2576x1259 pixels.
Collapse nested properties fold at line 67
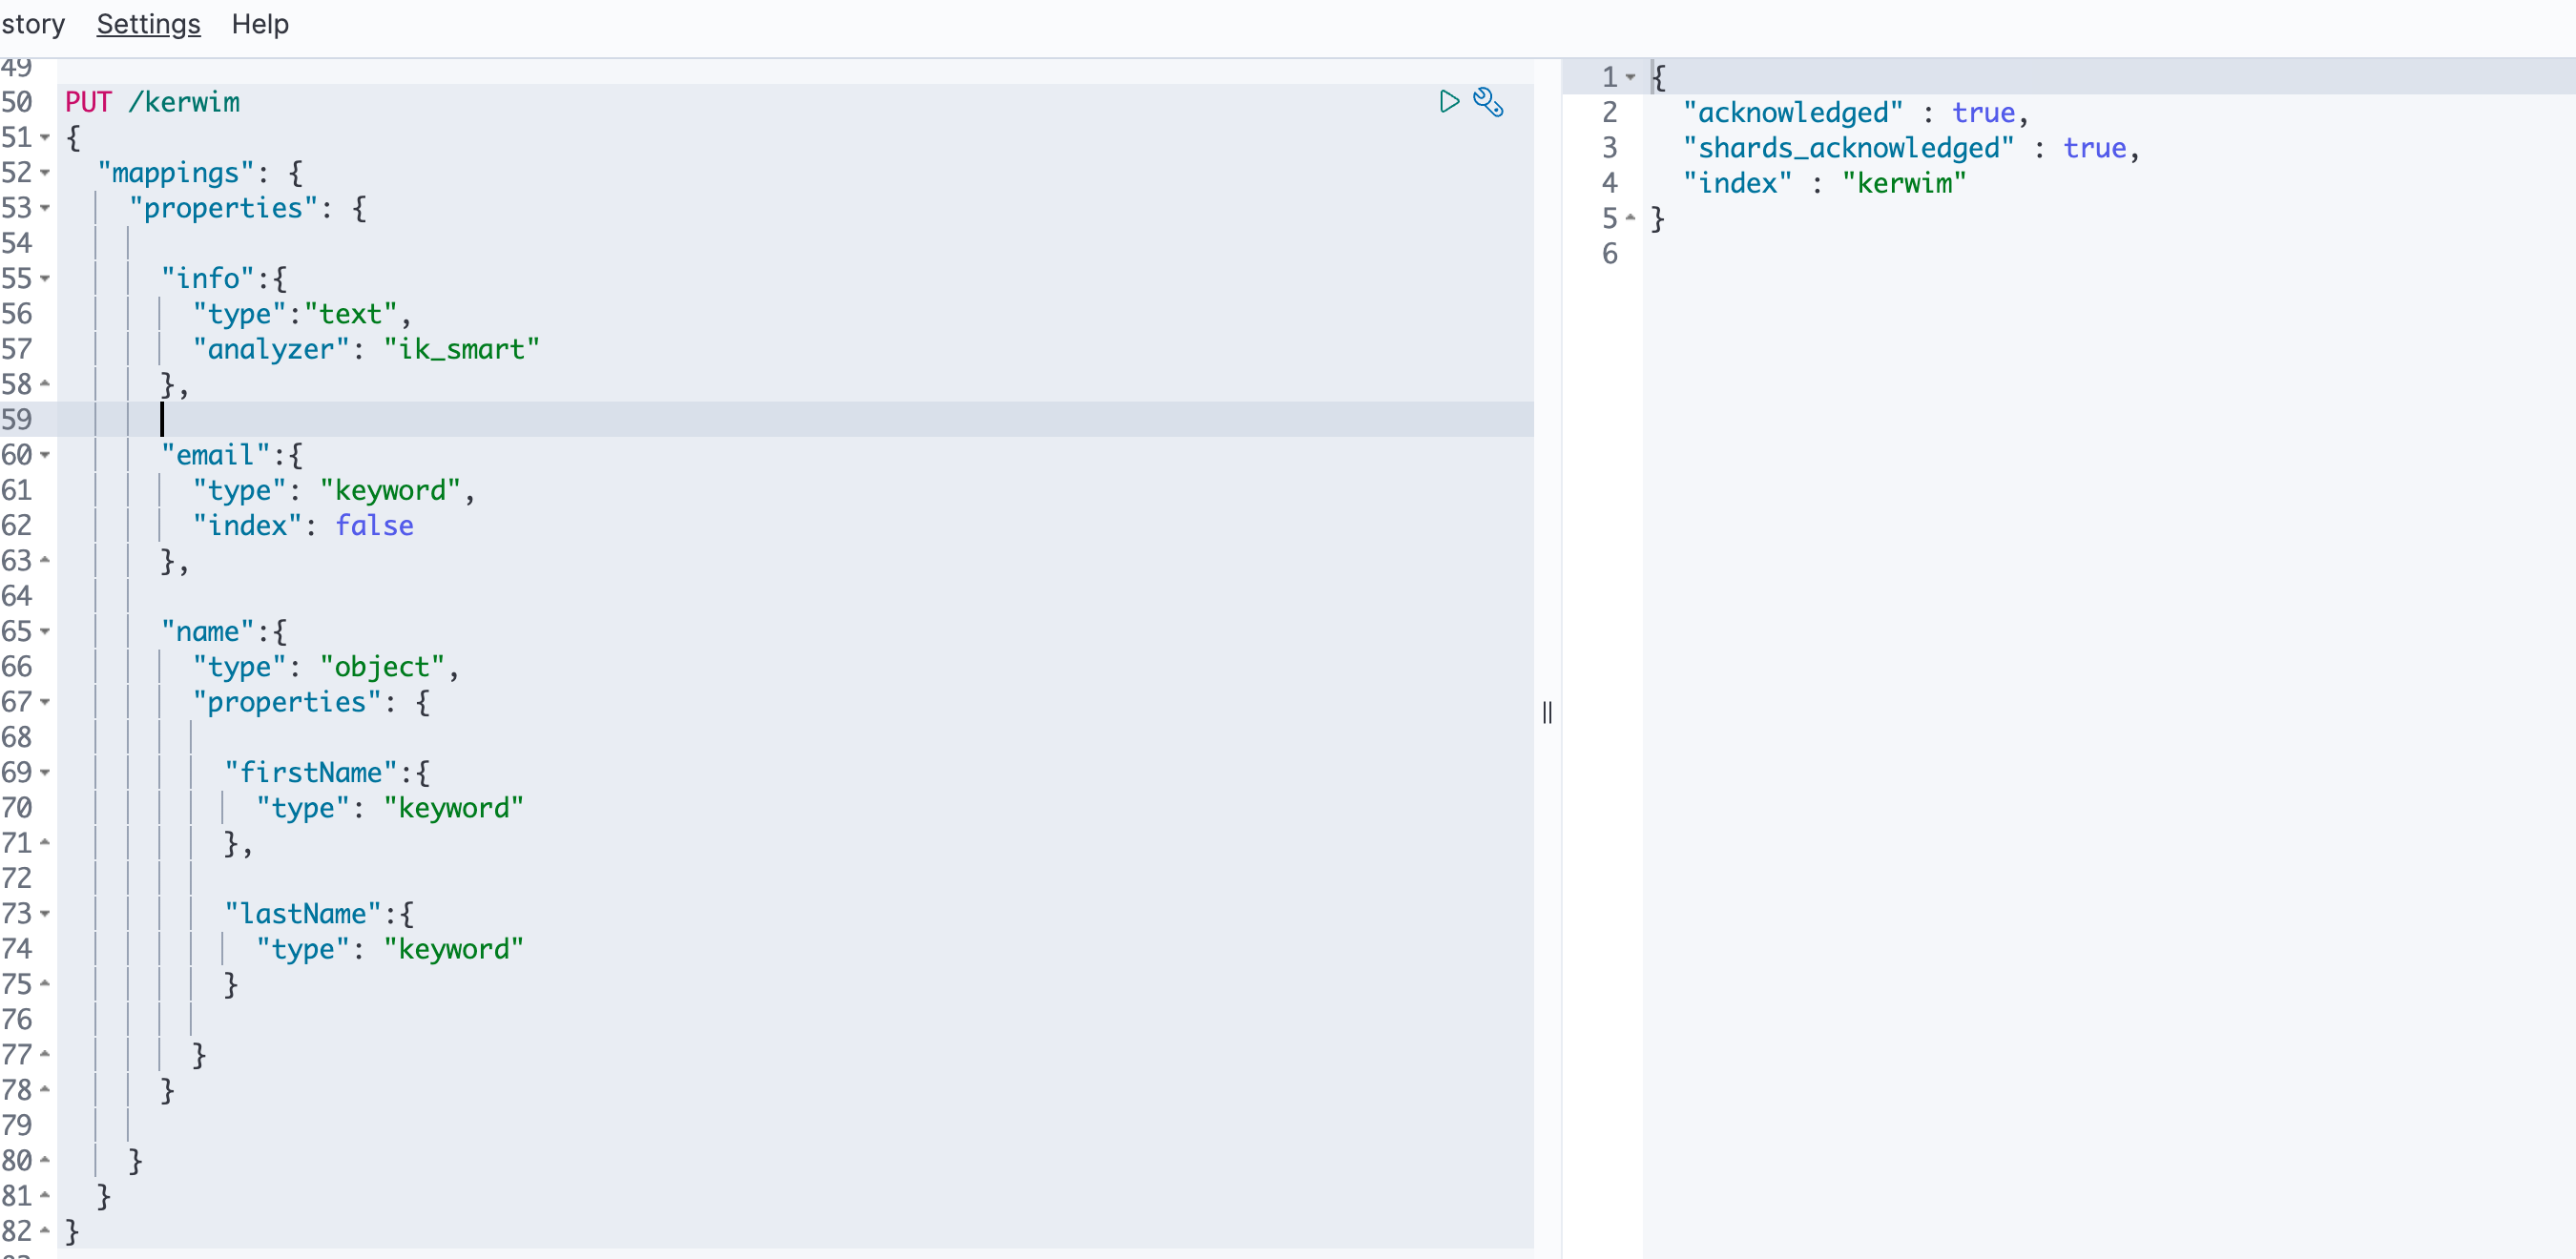45,702
